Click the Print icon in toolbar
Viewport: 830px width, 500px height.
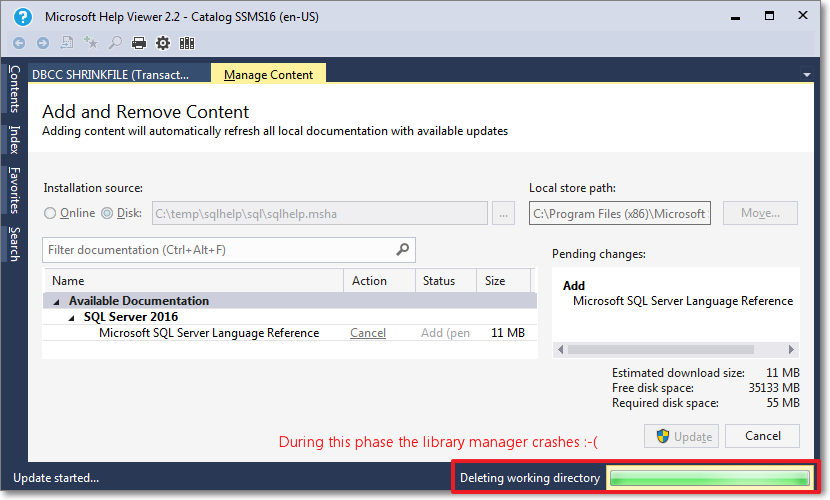tap(139, 43)
